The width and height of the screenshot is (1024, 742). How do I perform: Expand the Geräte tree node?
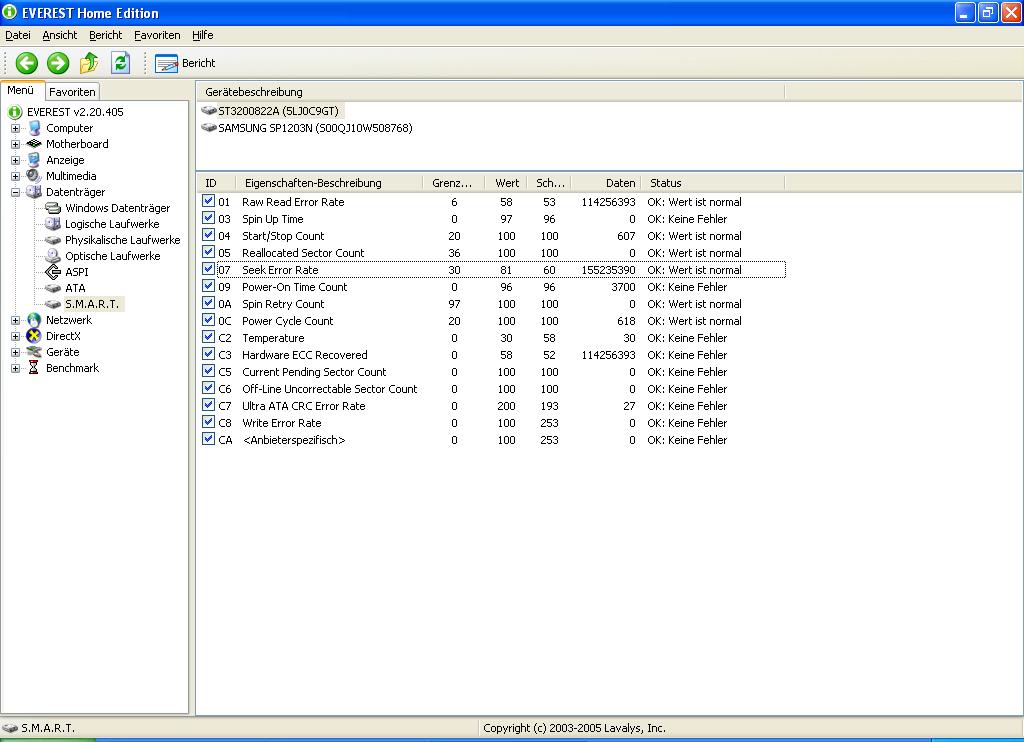pos(15,352)
